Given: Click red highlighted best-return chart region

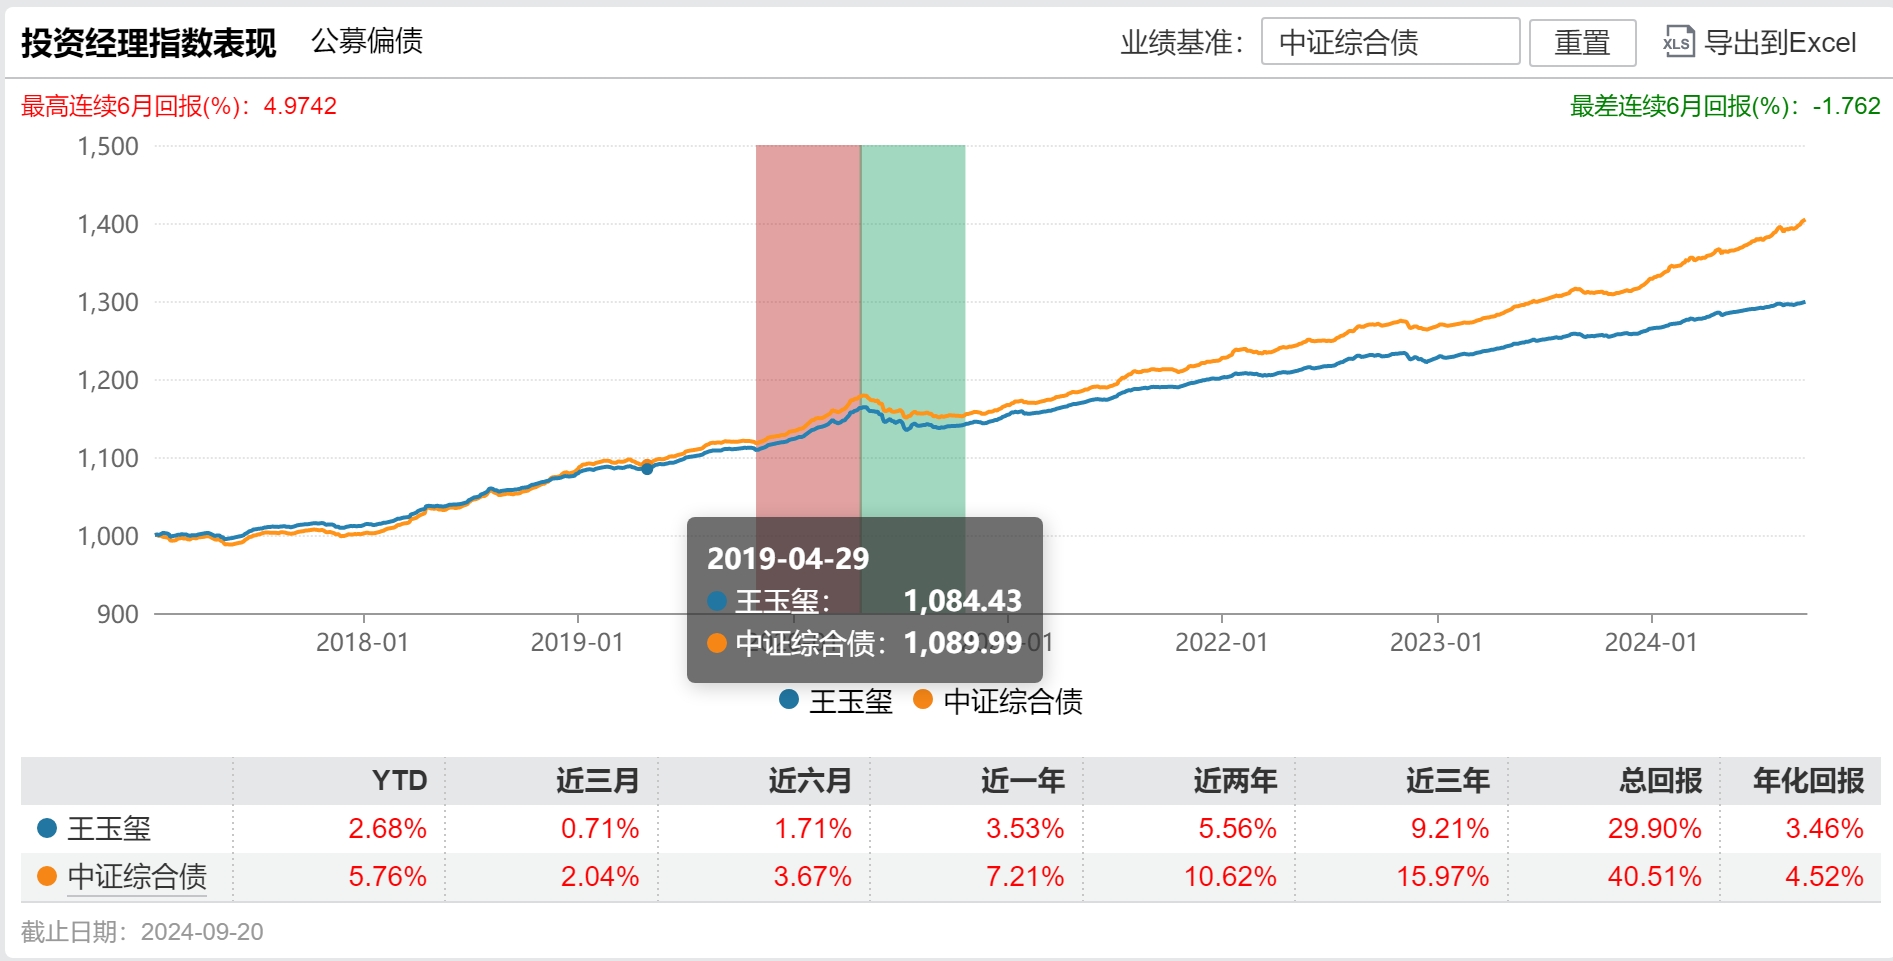Looking at the screenshot, I should 808,300.
